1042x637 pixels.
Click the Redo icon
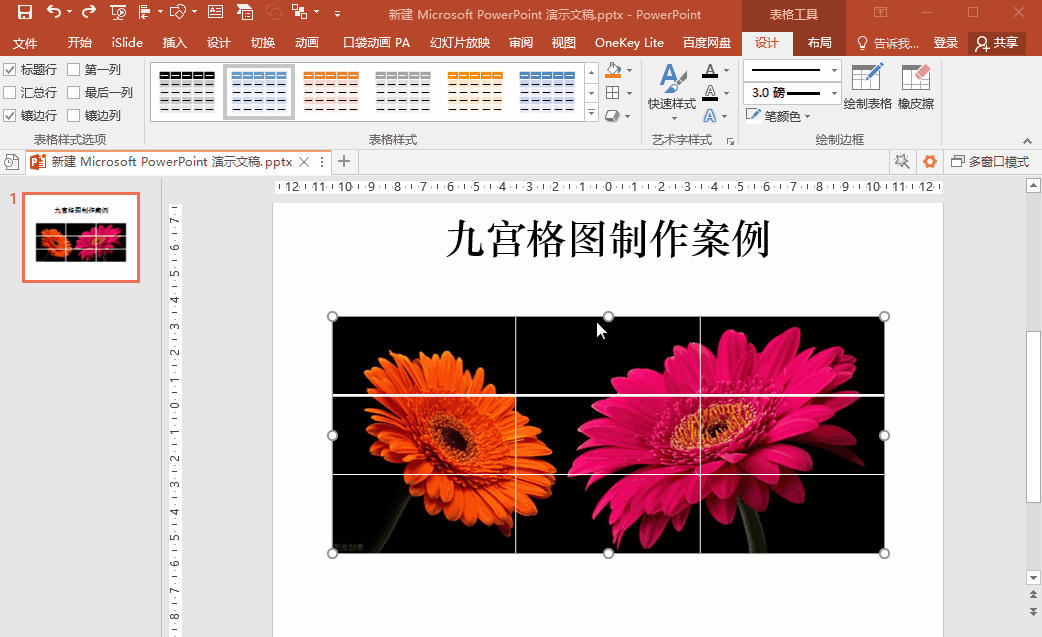coord(90,12)
